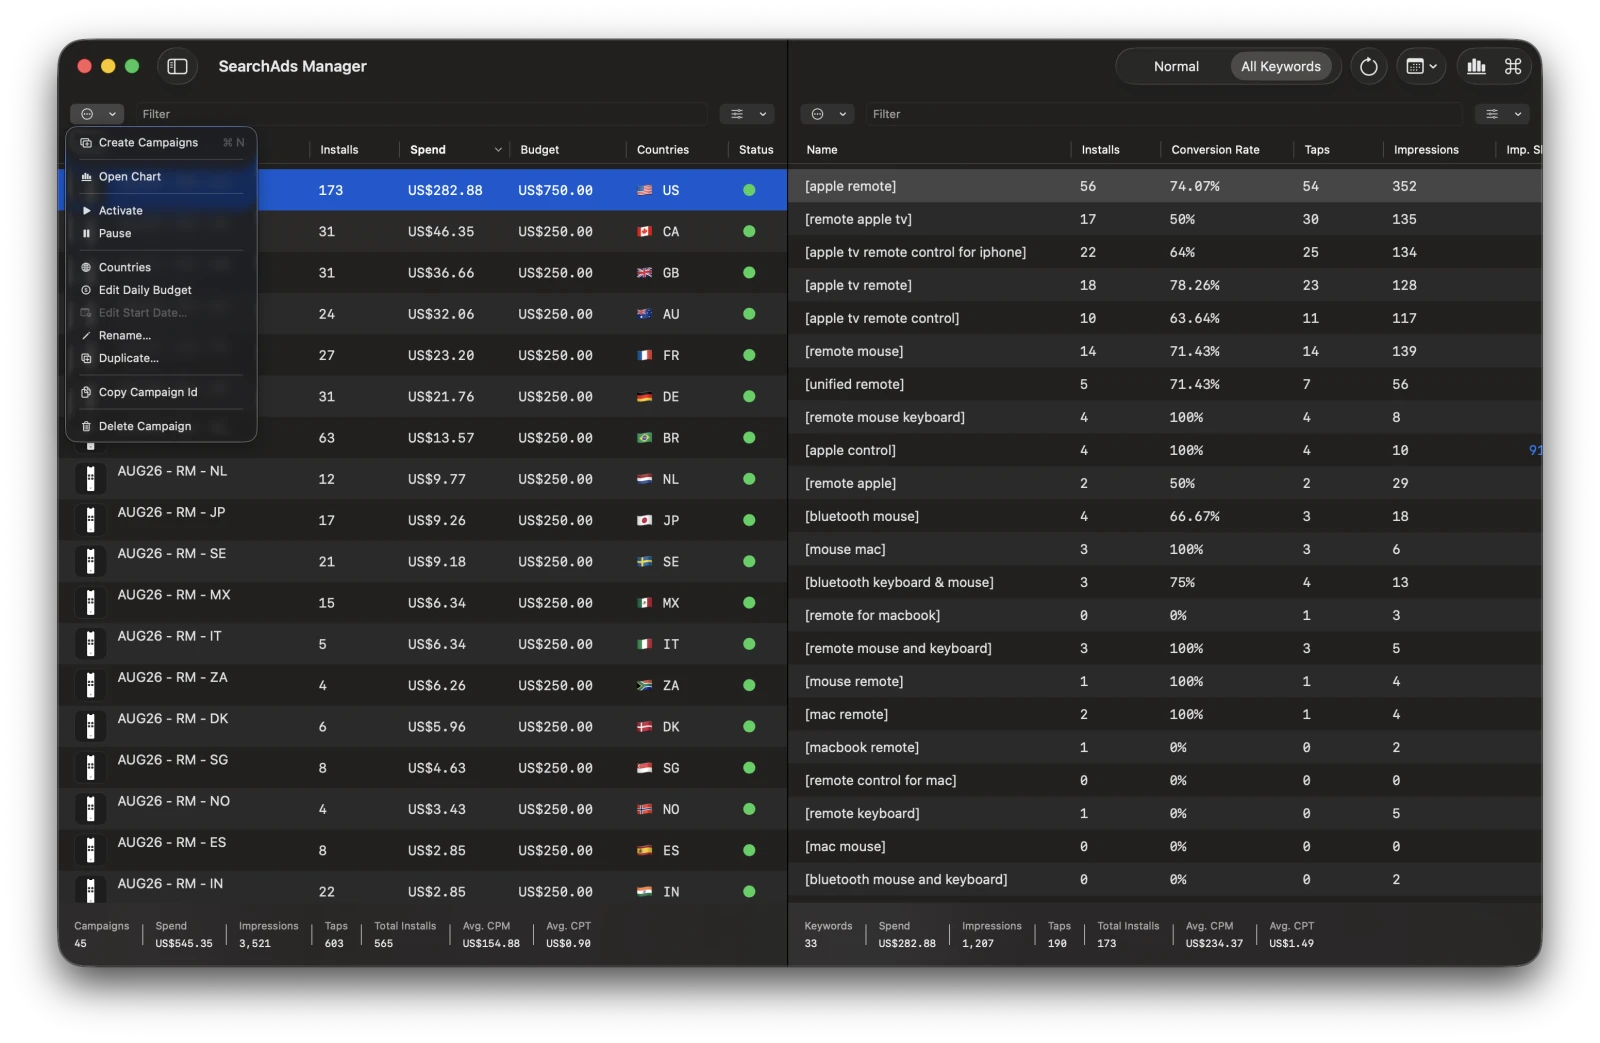Select the [unified remote] keyword row
This screenshot has width=1600, height=1043.
(x=1166, y=385)
